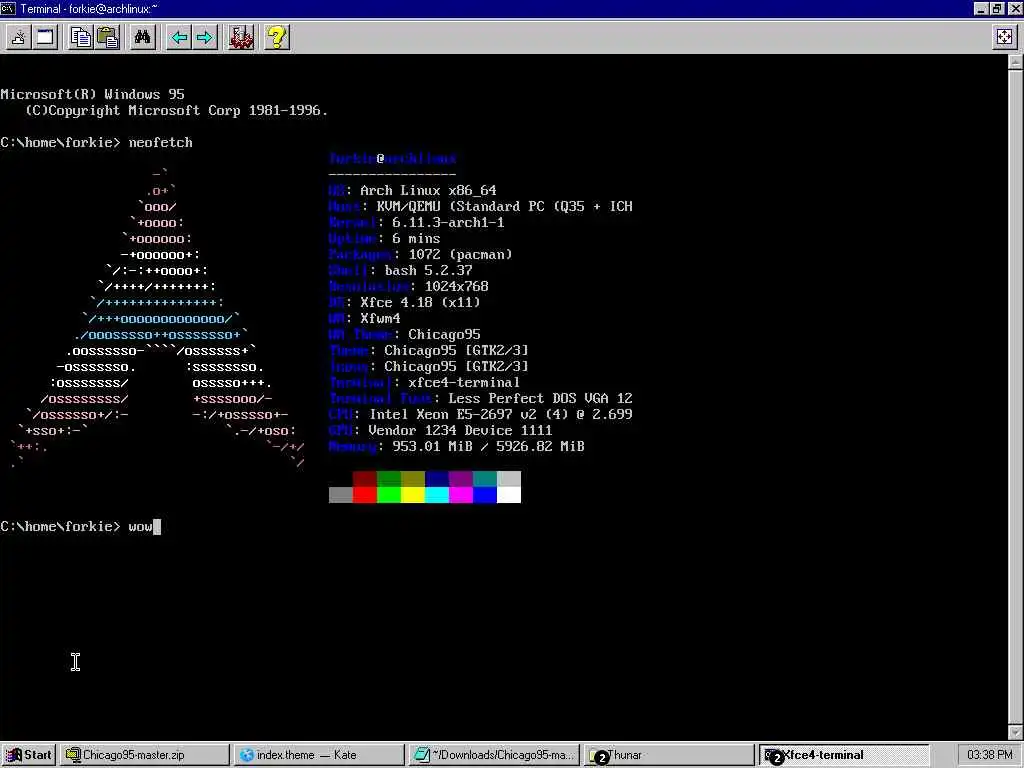1024x768 pixels.
Task: Paste clipboard with the toolbar clipboard icon
Action: pyautogui.click(x=108, y=37)
